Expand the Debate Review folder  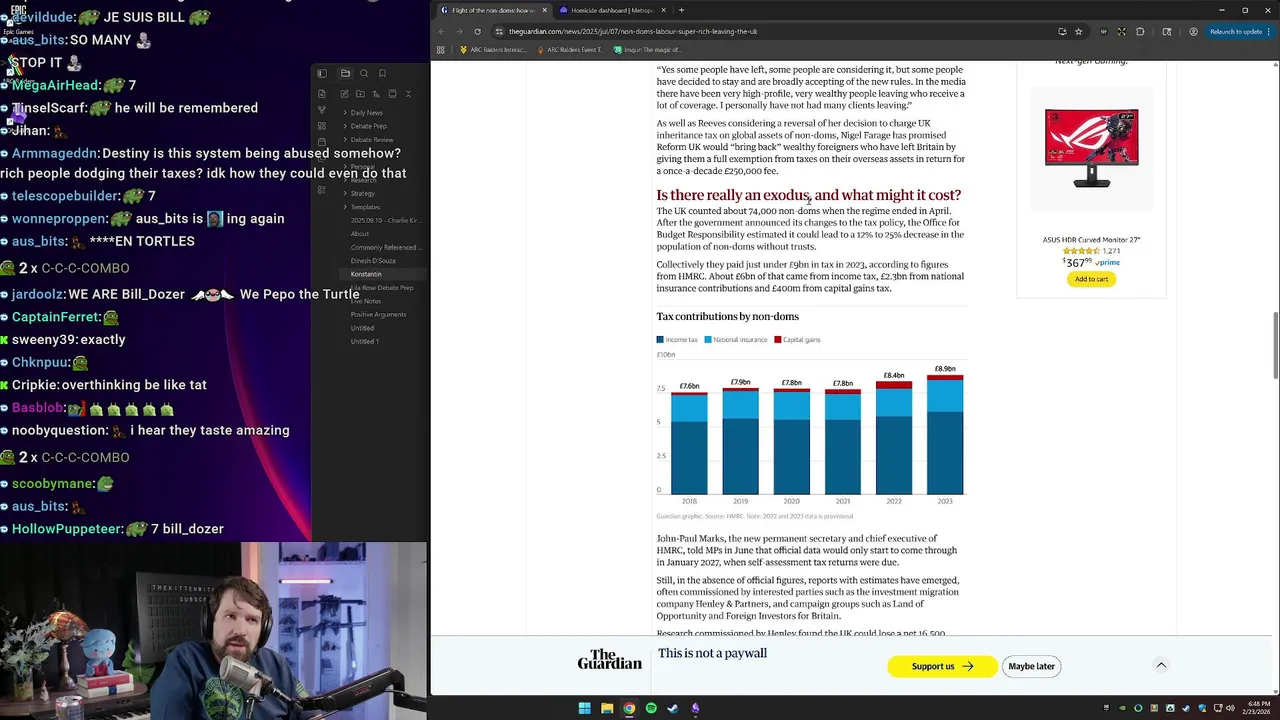point(369,140)
